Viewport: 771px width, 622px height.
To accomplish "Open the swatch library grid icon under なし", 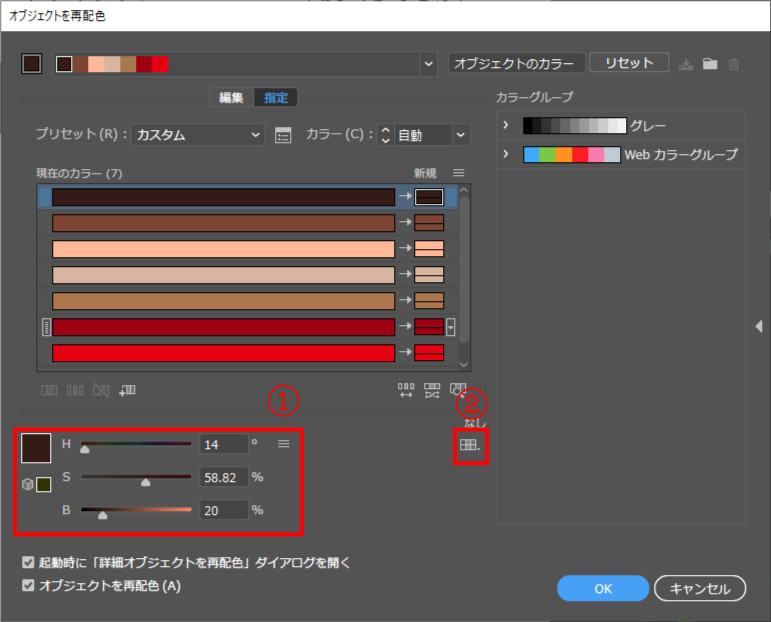I will point(469,444).
